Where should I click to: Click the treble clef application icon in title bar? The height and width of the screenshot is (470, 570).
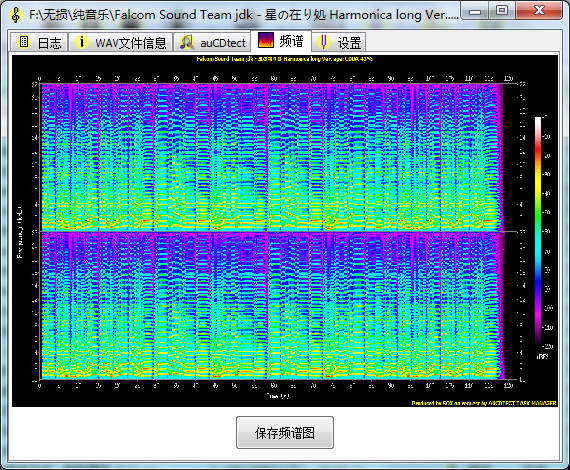(16, 15)
